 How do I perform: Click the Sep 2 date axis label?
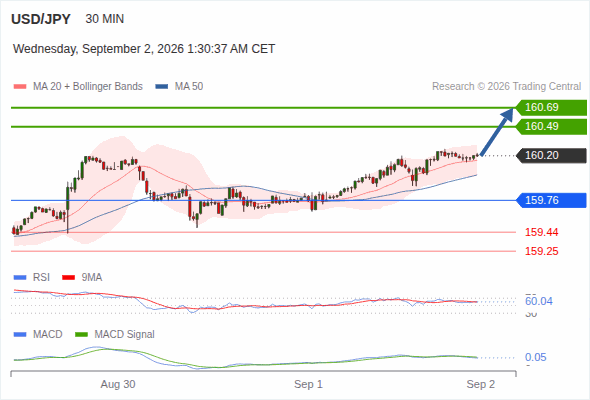pos(481,384)
